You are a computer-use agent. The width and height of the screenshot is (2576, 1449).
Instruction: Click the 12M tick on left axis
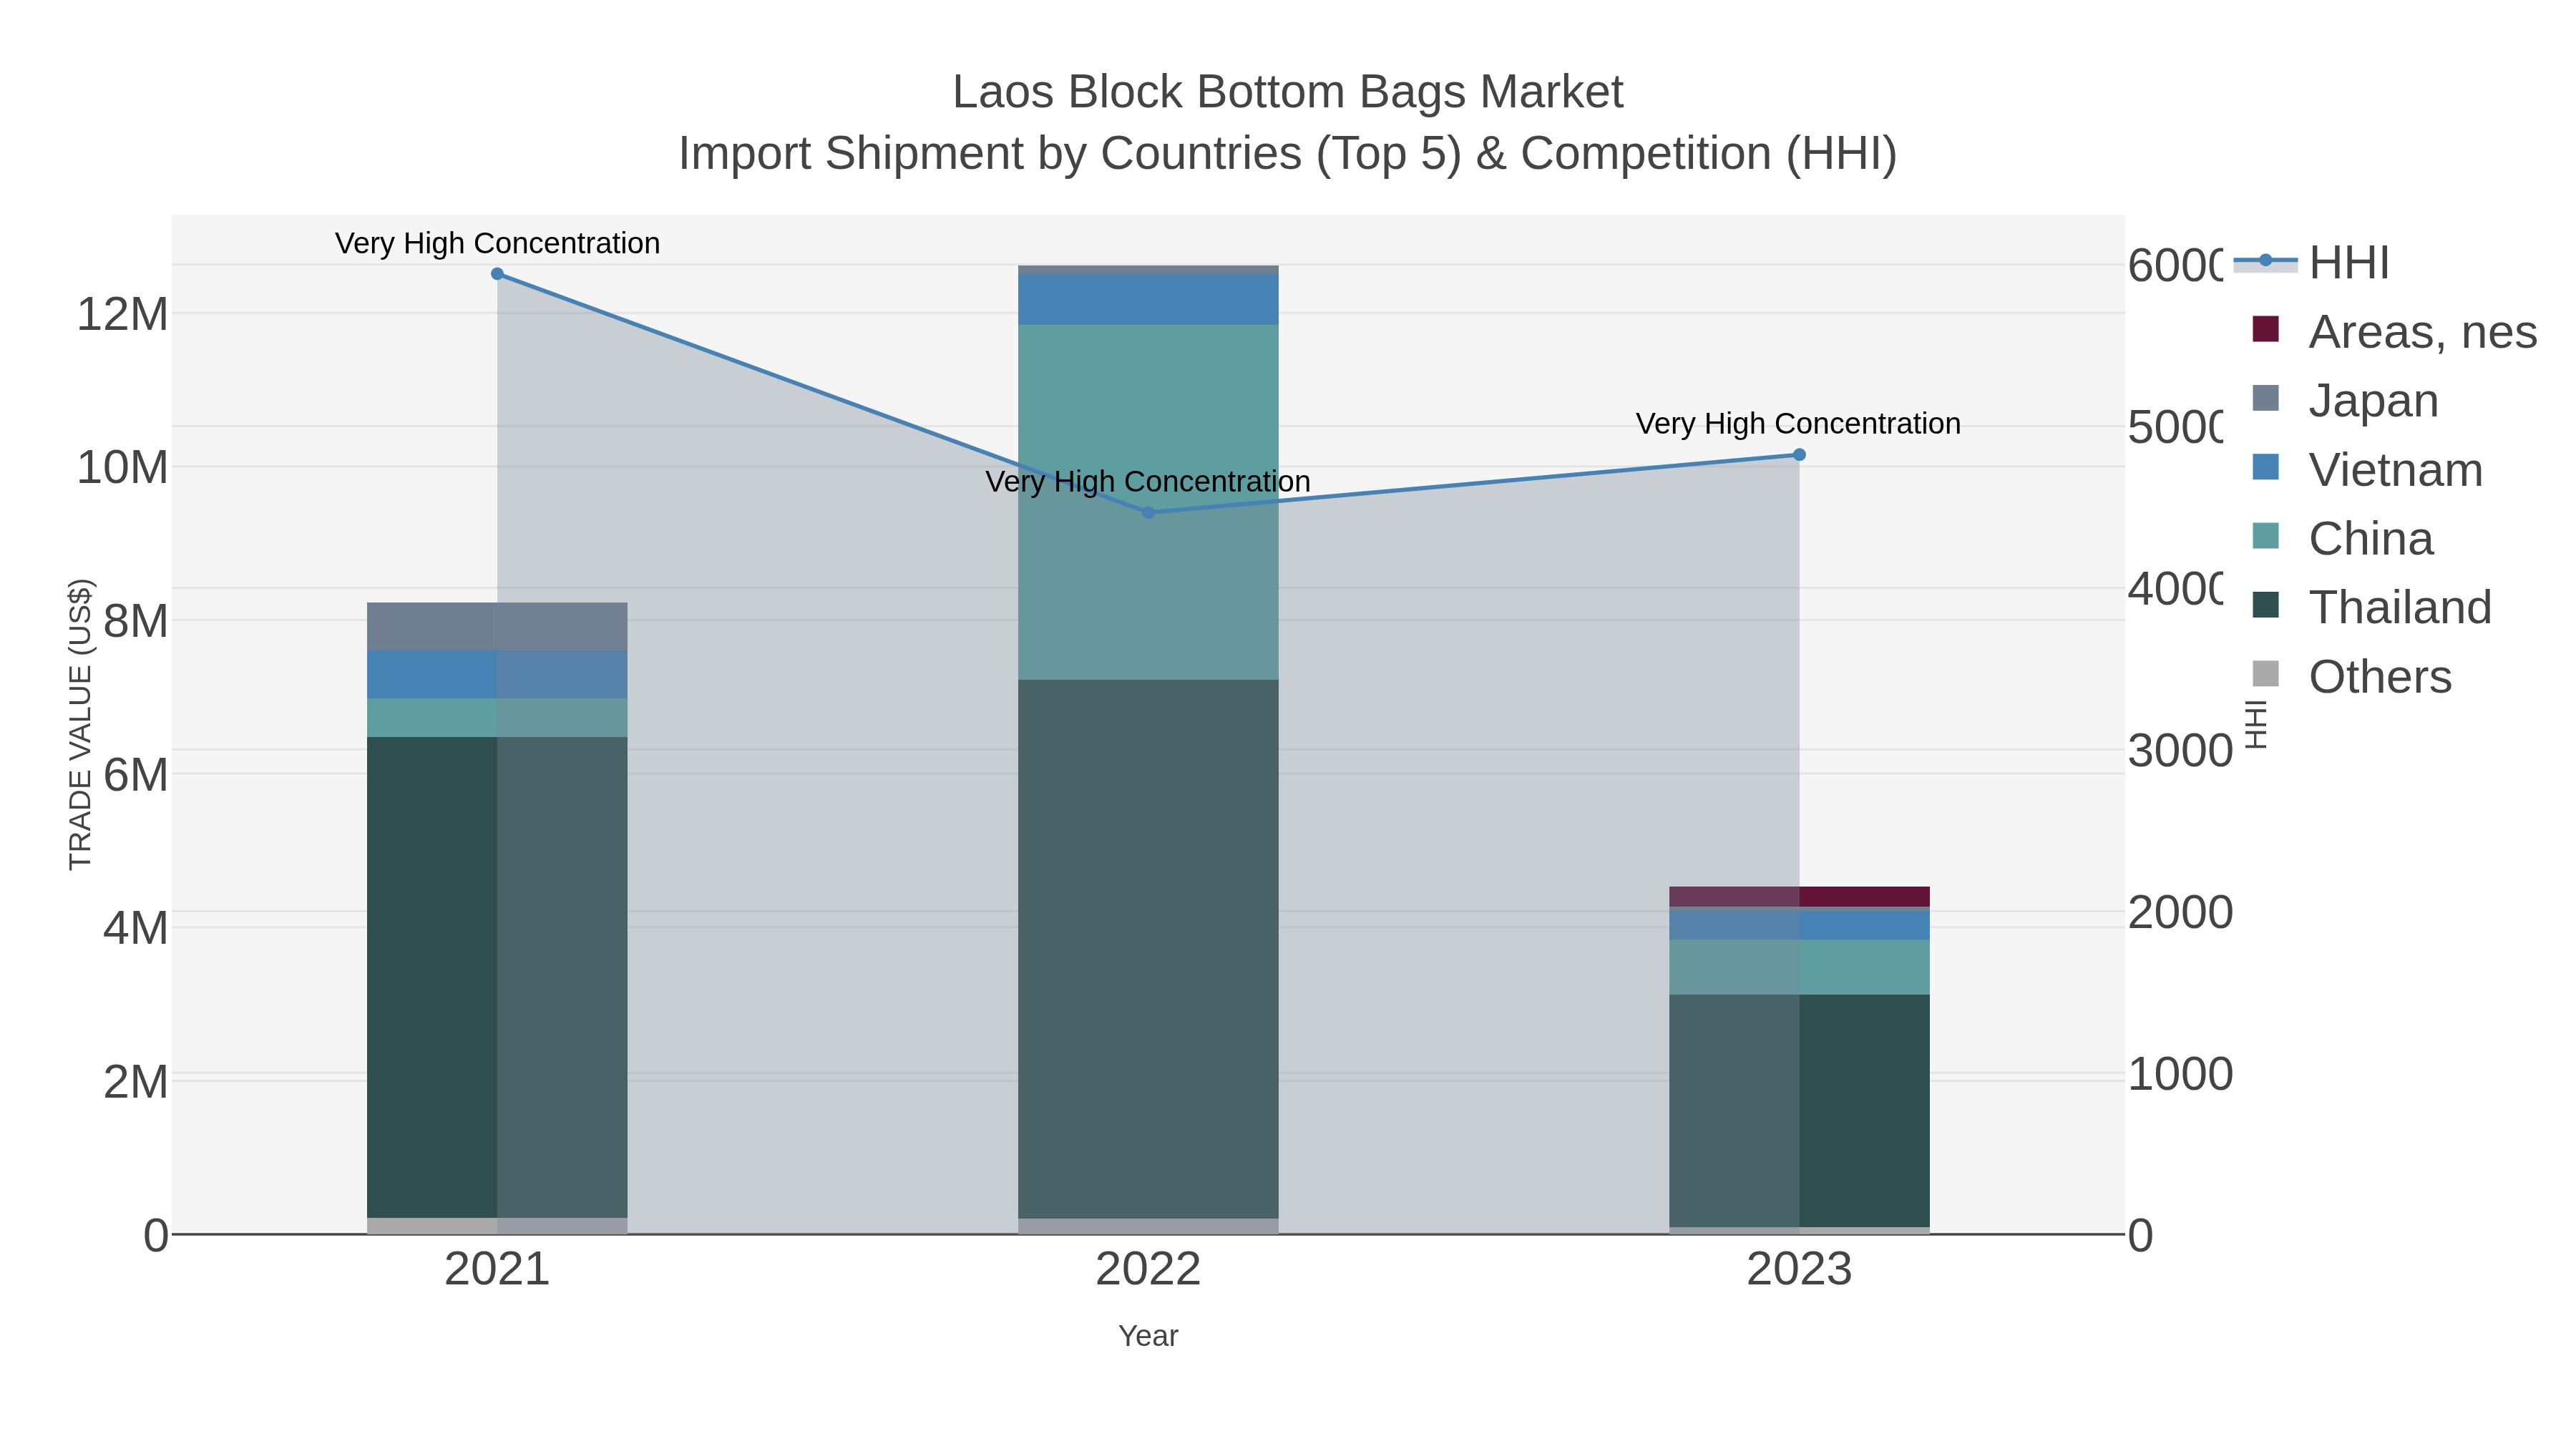tap(122, 314)
